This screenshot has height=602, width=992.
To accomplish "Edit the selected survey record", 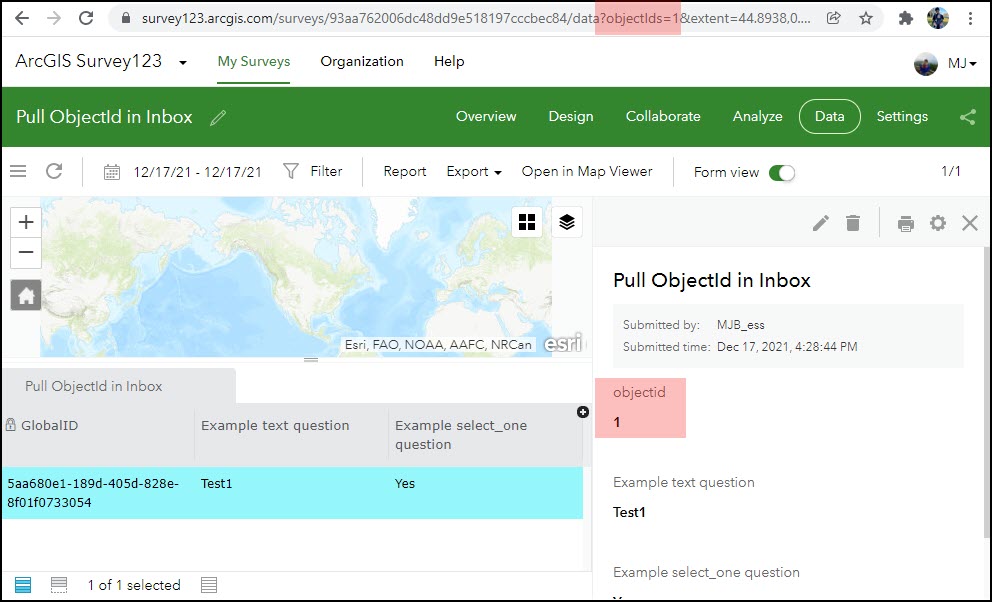I will coord(820,223).
